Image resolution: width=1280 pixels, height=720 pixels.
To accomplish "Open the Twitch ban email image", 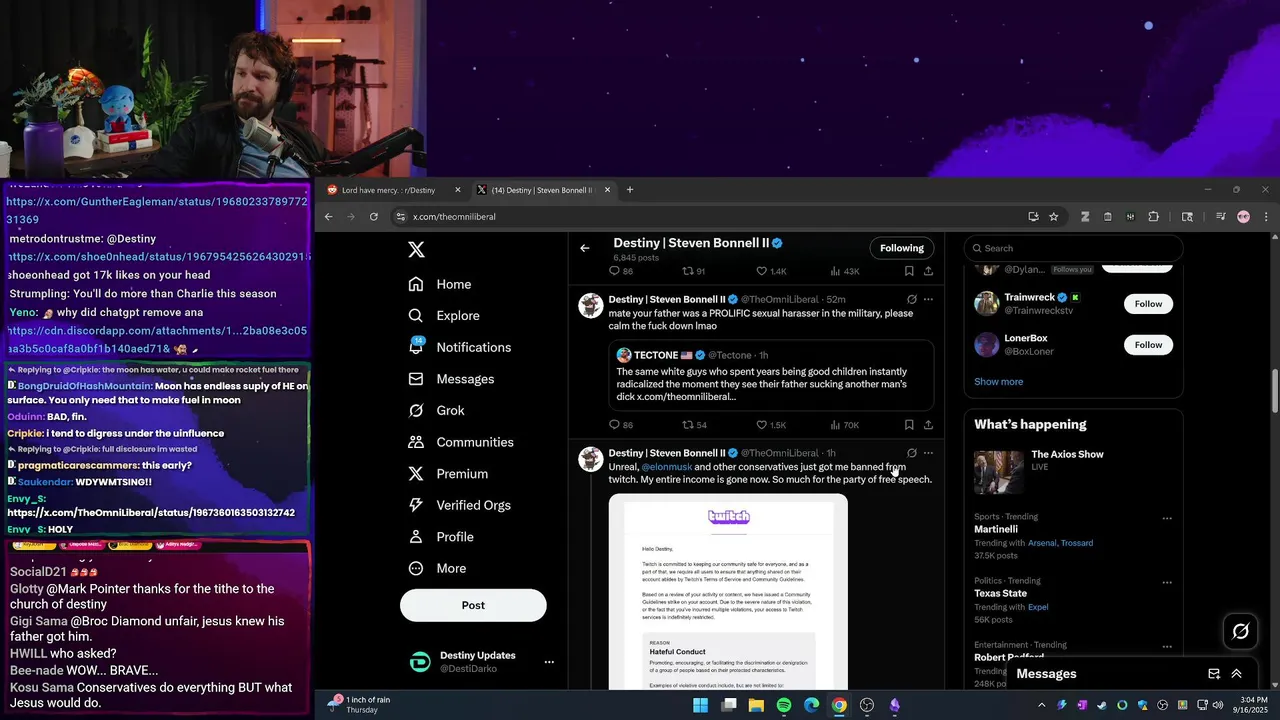I will point(728,592).
